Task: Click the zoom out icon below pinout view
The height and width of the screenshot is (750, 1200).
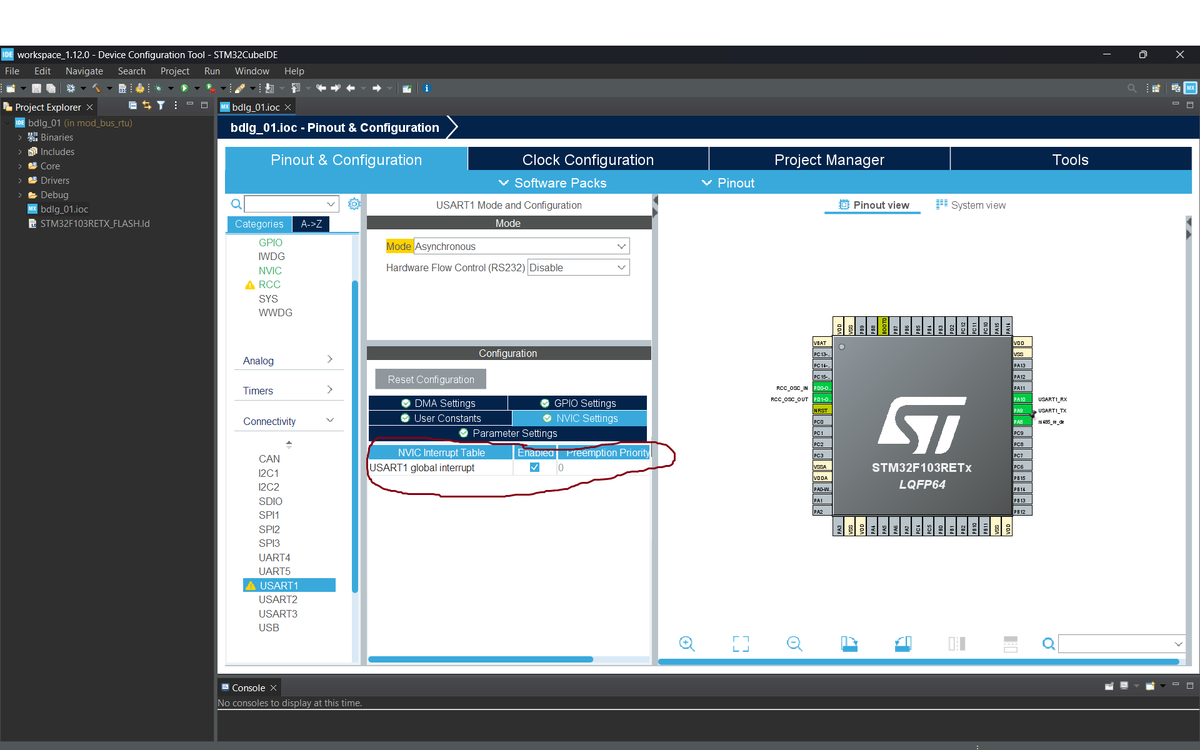Action: (794, 644)
